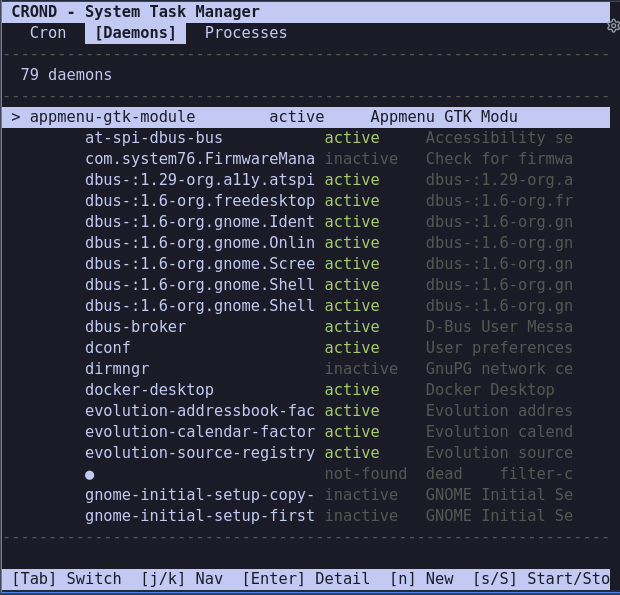Select the gnome-initial-setup-copy- daemon
This screenshot has height=595, width=620.
200,495
